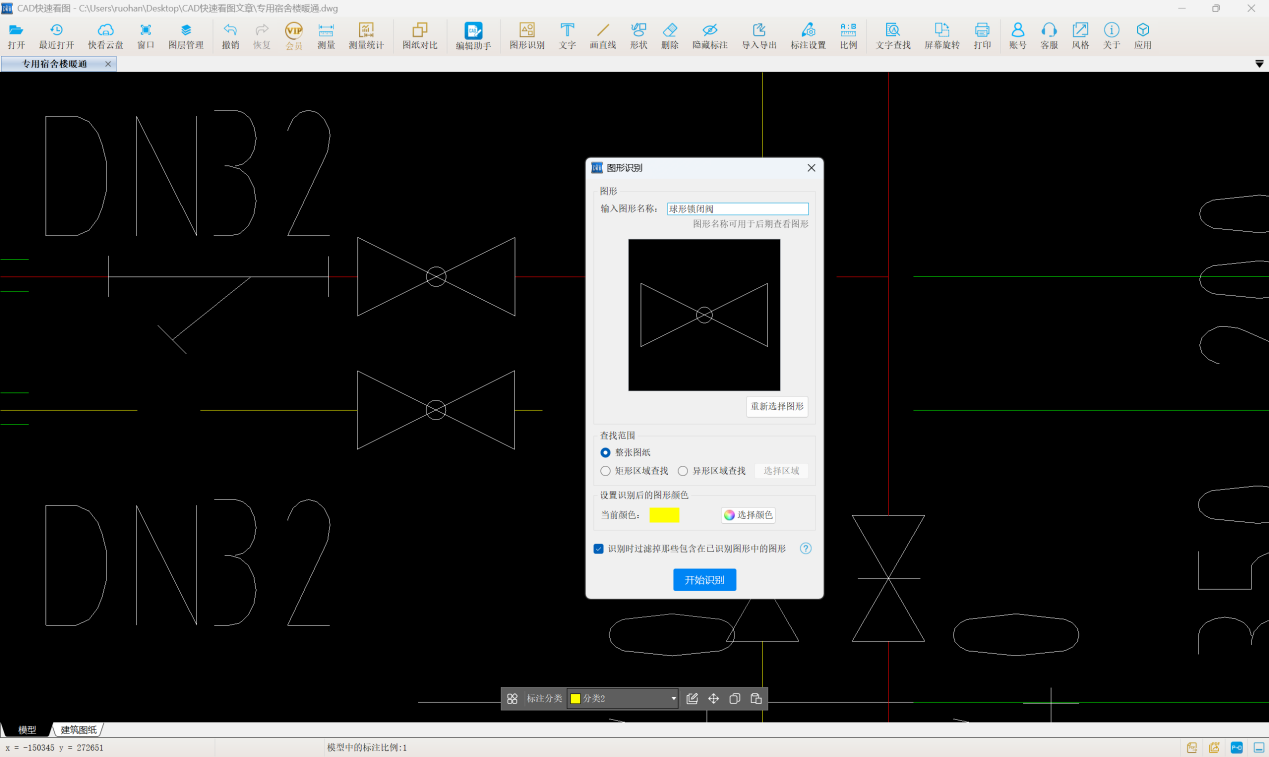Toggle 识别时过滤掉 filter checkbox
This screenshot has height=757, width=1269.
[599, 549]
